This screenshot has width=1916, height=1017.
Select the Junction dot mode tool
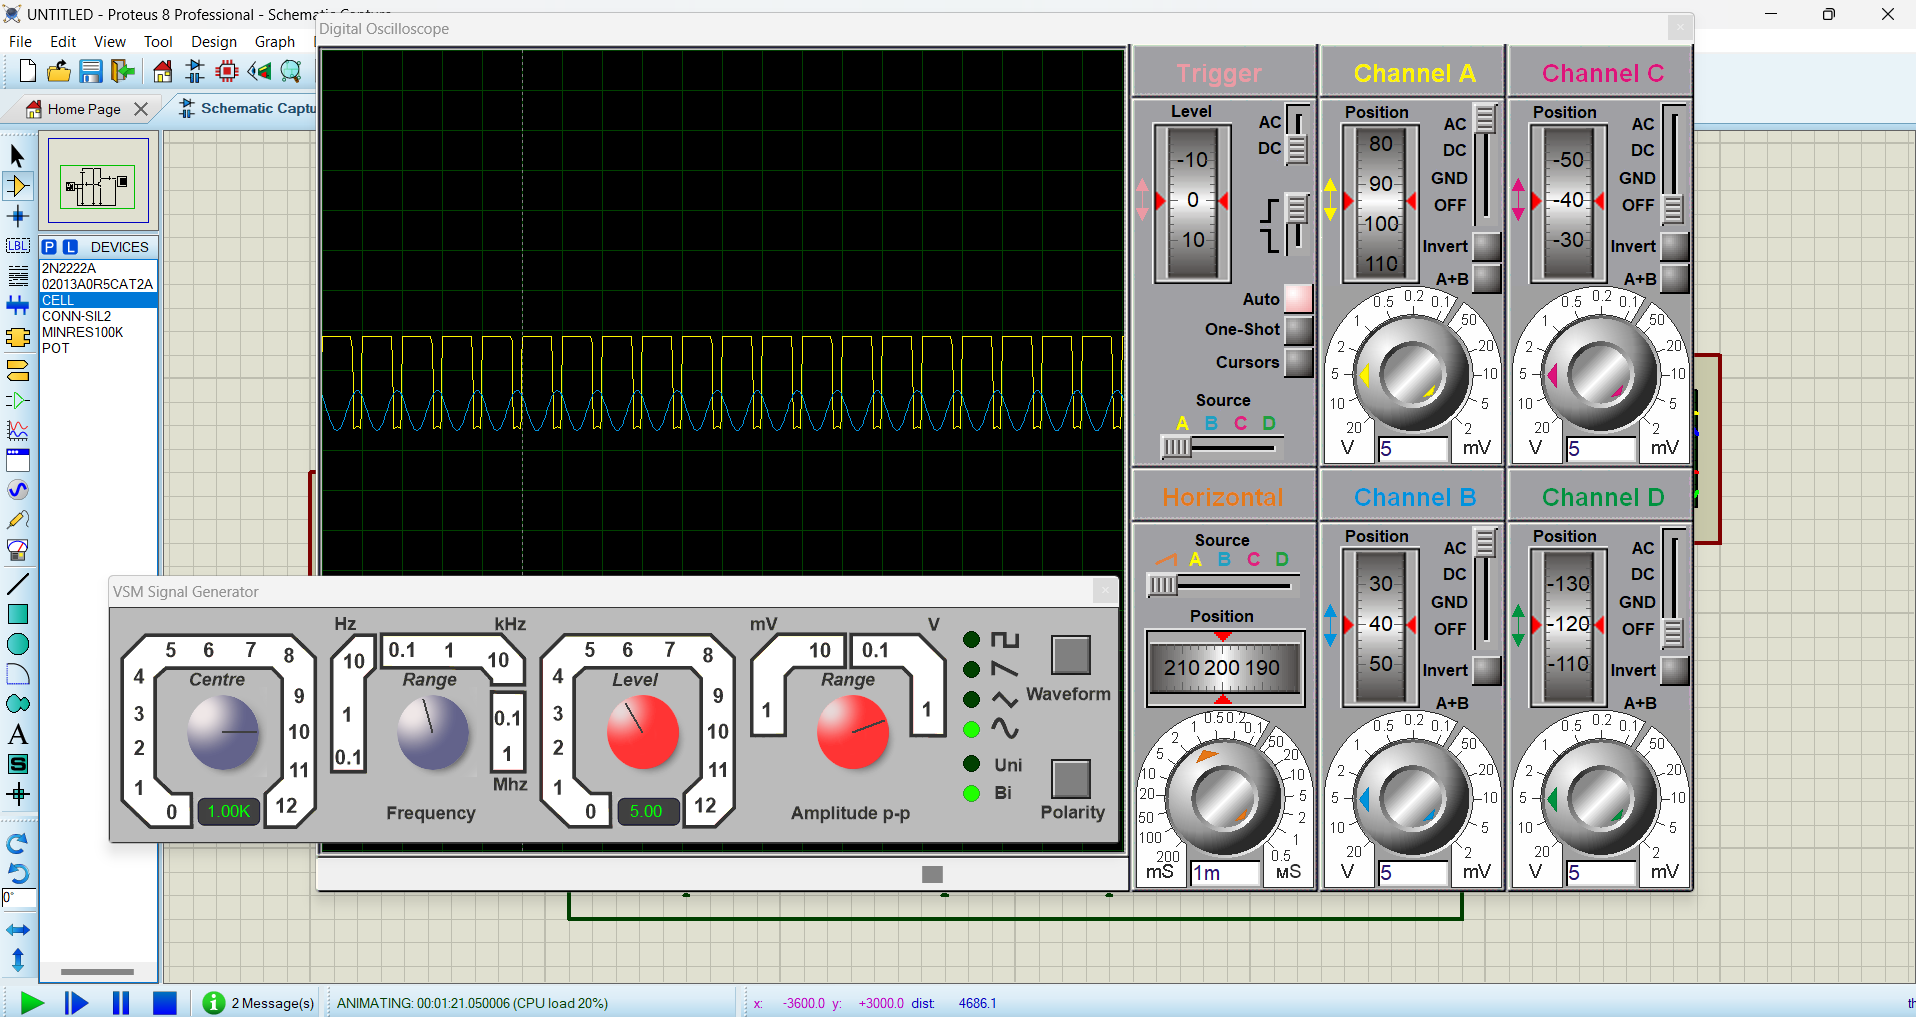pyautogui.click(x=18, y=216)
